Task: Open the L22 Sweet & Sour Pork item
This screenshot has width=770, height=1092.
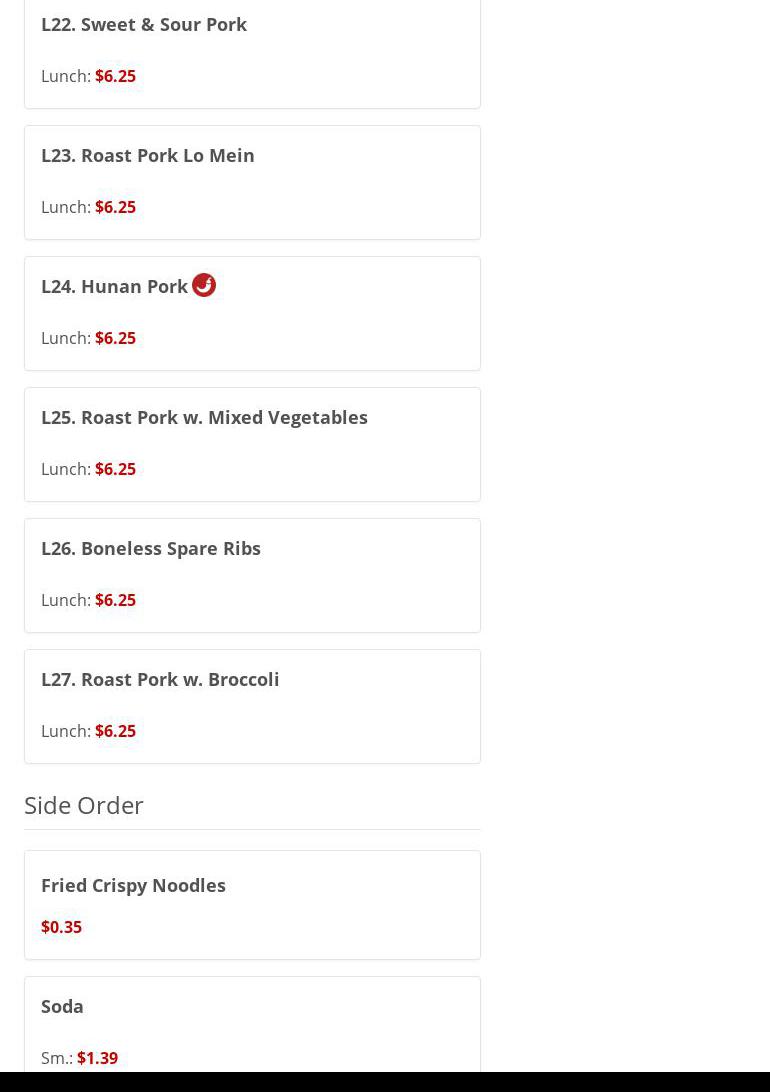Action: pos(144,24)
